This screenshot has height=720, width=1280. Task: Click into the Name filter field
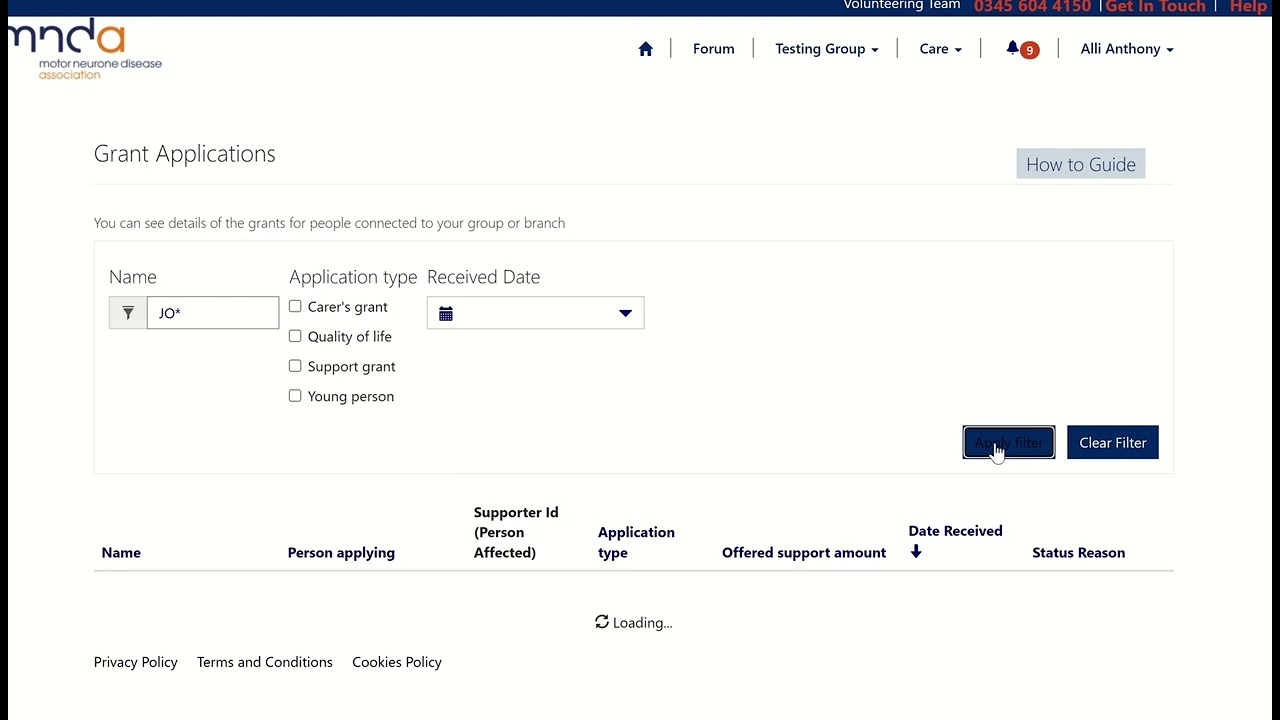coord(213,313)
